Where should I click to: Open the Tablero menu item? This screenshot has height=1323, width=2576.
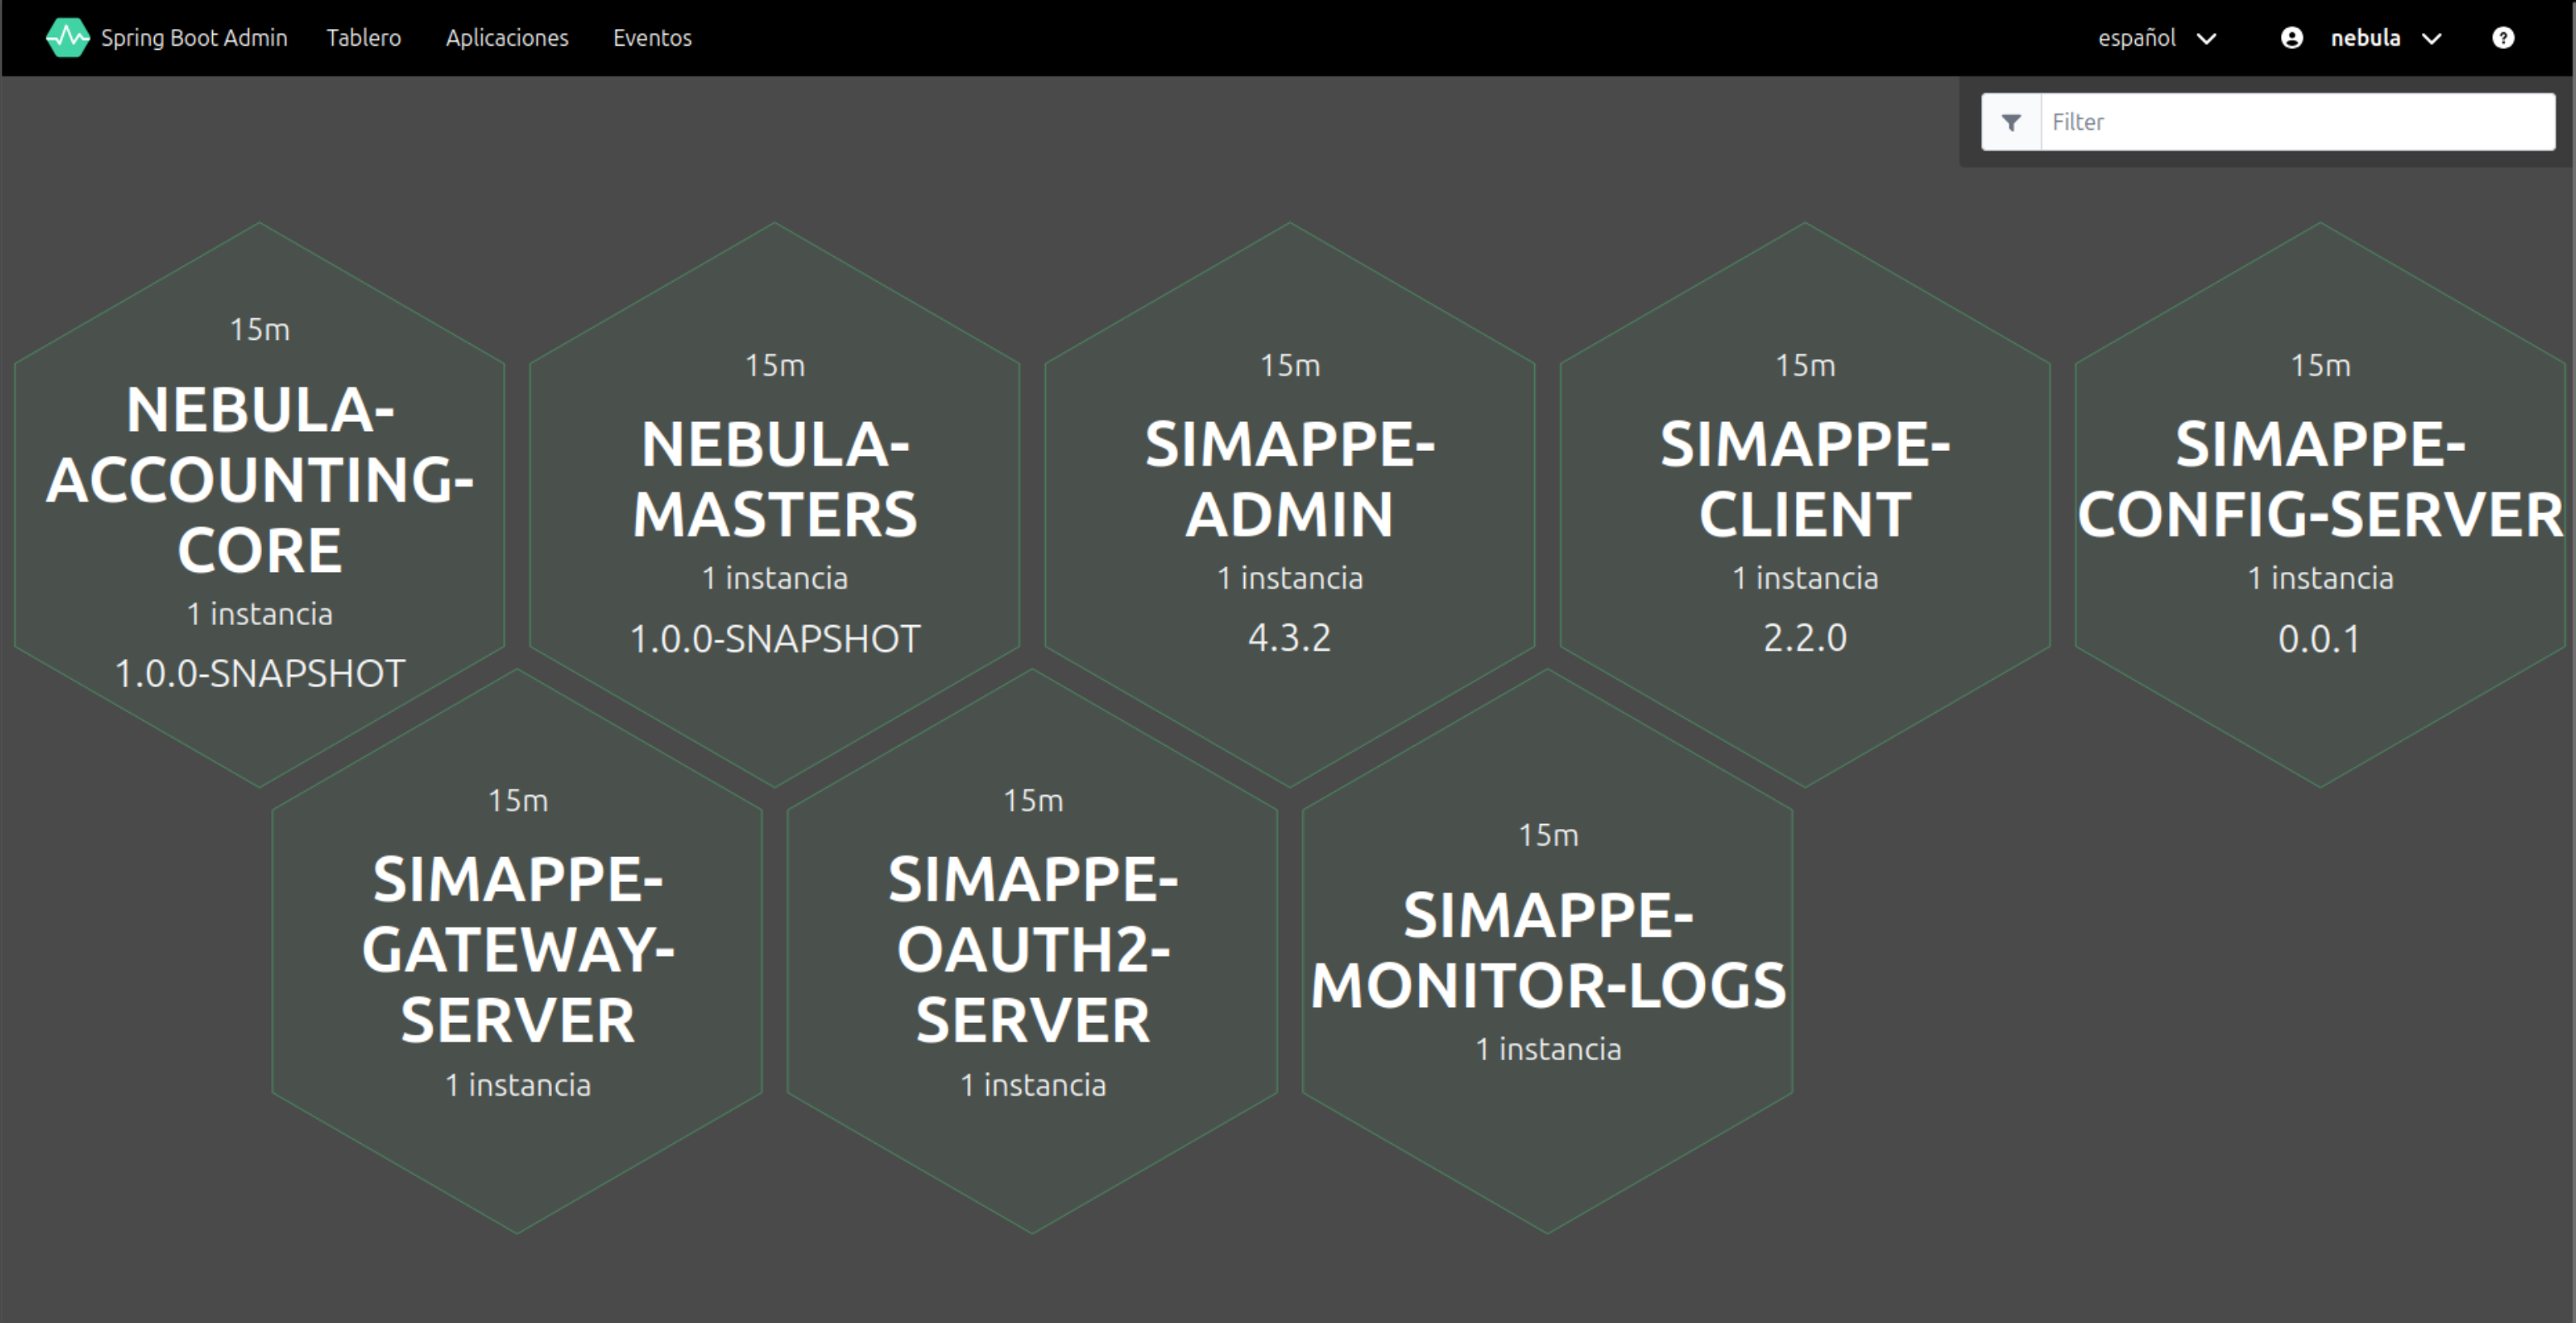click(x=363, y=38)
